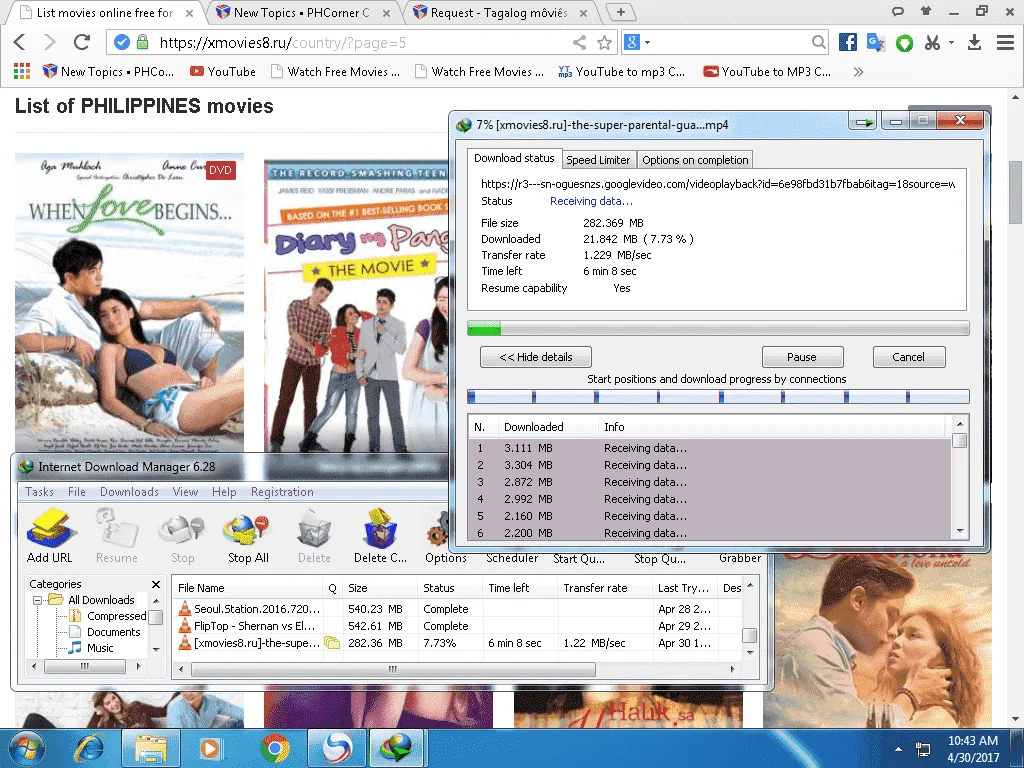Open Windows Explorer folder on taskbar
The width and height of the screenshot is (1024, 768).
click(x=150, y=748)
